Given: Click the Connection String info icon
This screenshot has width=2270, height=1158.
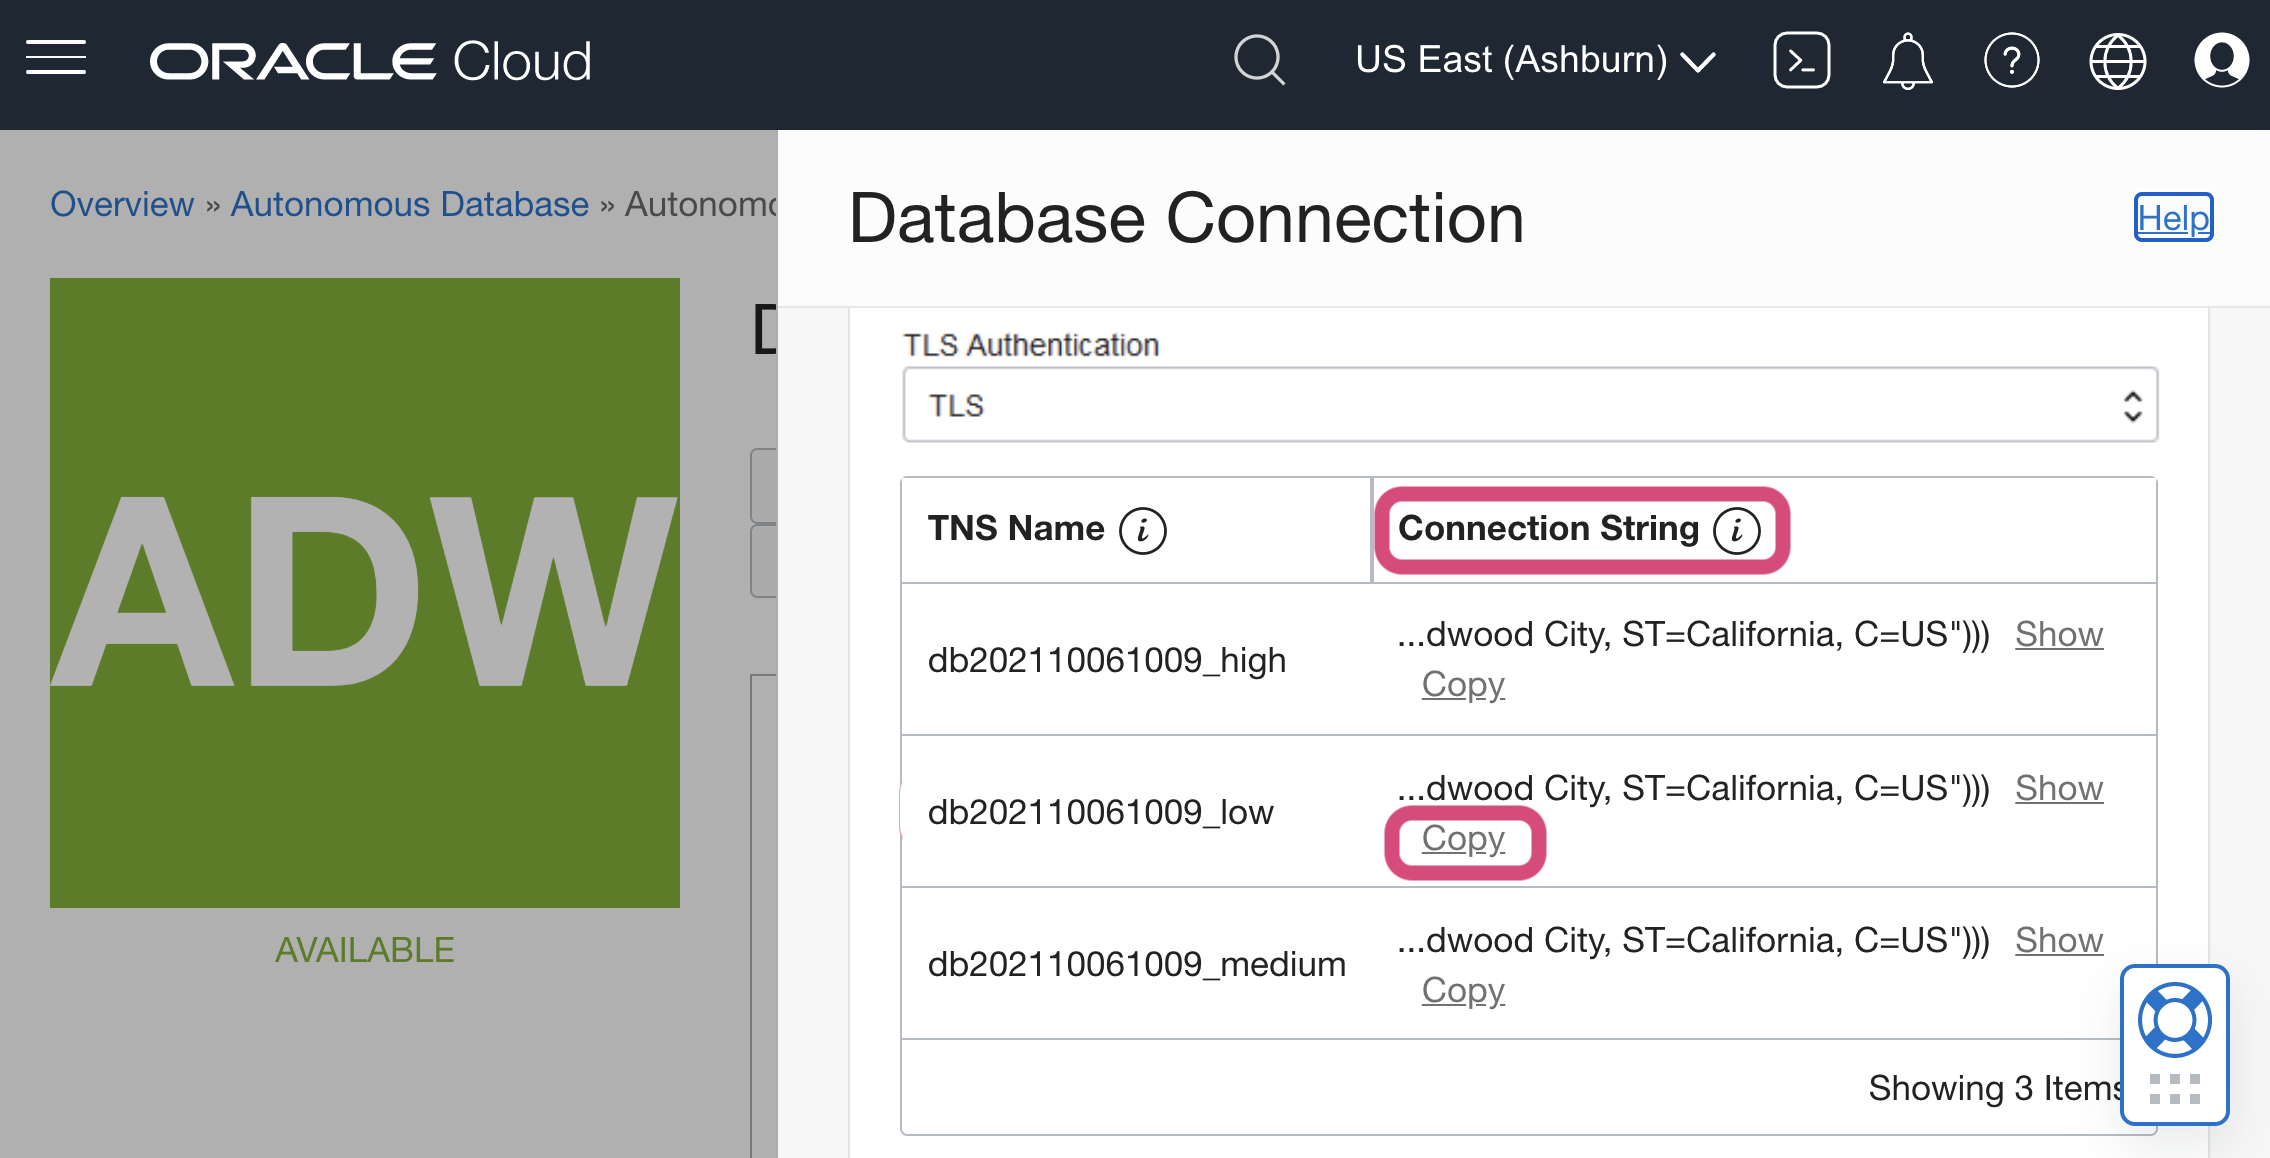Looking at the screenshot, I should [1736, 530].
